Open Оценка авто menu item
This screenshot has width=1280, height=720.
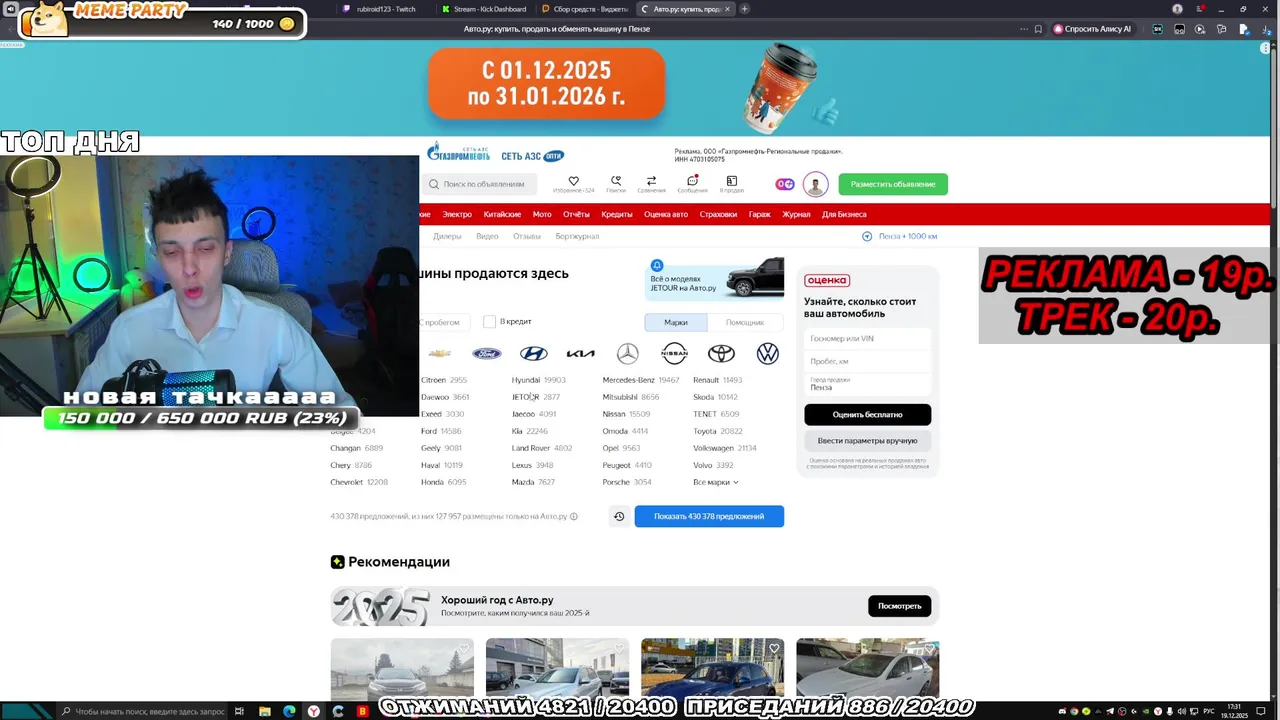coord(666,214)
